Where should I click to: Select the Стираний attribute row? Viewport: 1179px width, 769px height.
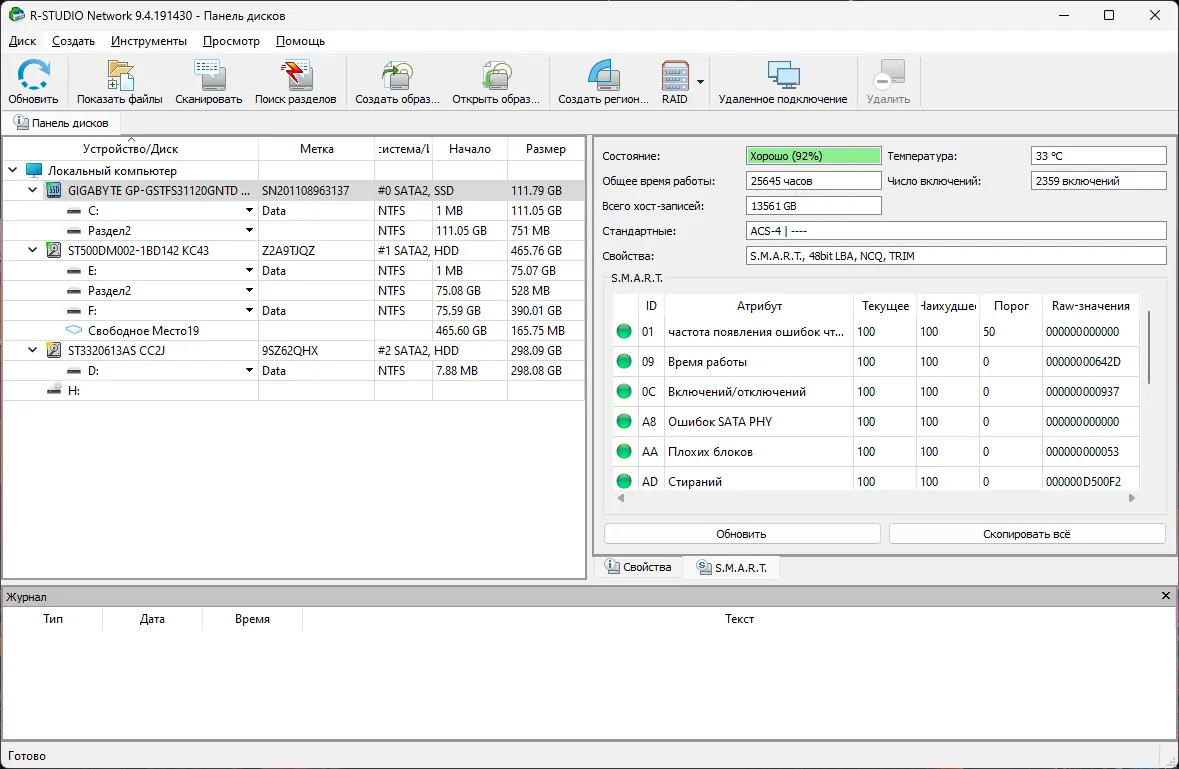pyautogui.click(x=876, y=481)
